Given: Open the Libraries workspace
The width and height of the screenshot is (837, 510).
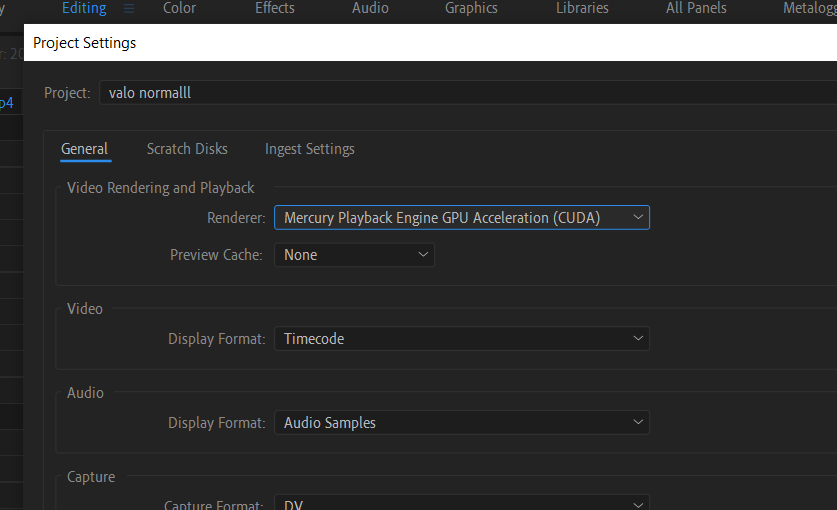Looking at the screenshot, I should [x=582, y=8].
